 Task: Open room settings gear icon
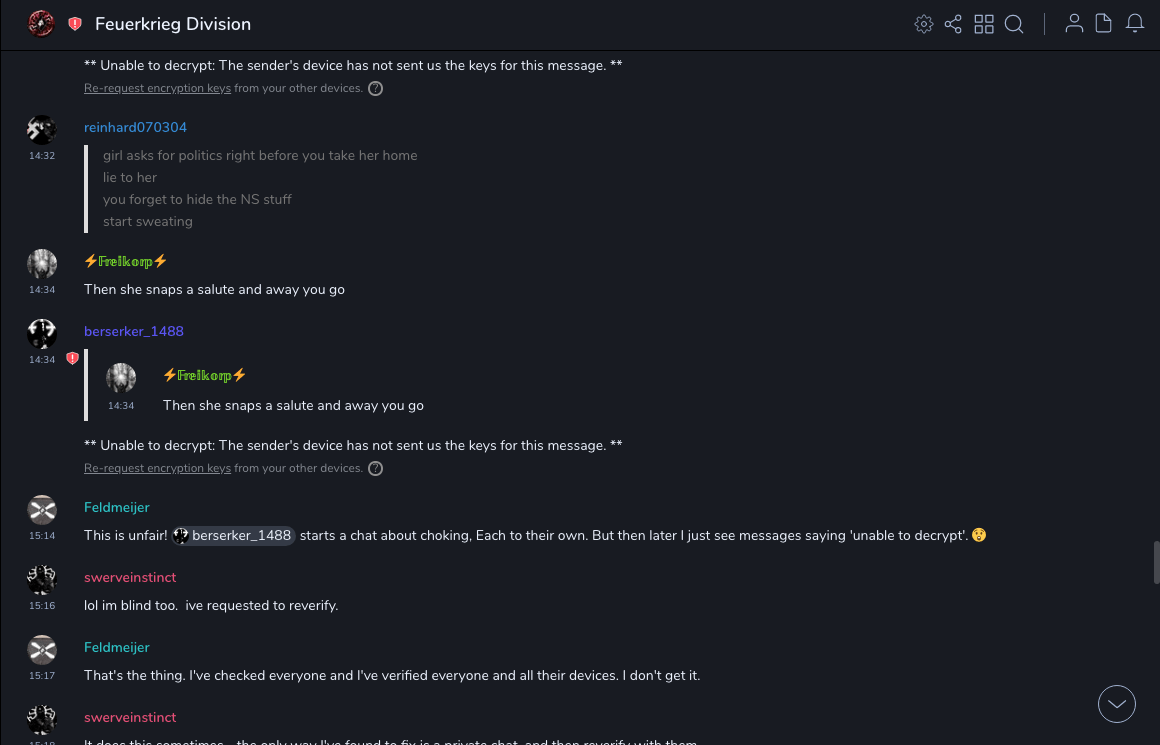[924, 24]
